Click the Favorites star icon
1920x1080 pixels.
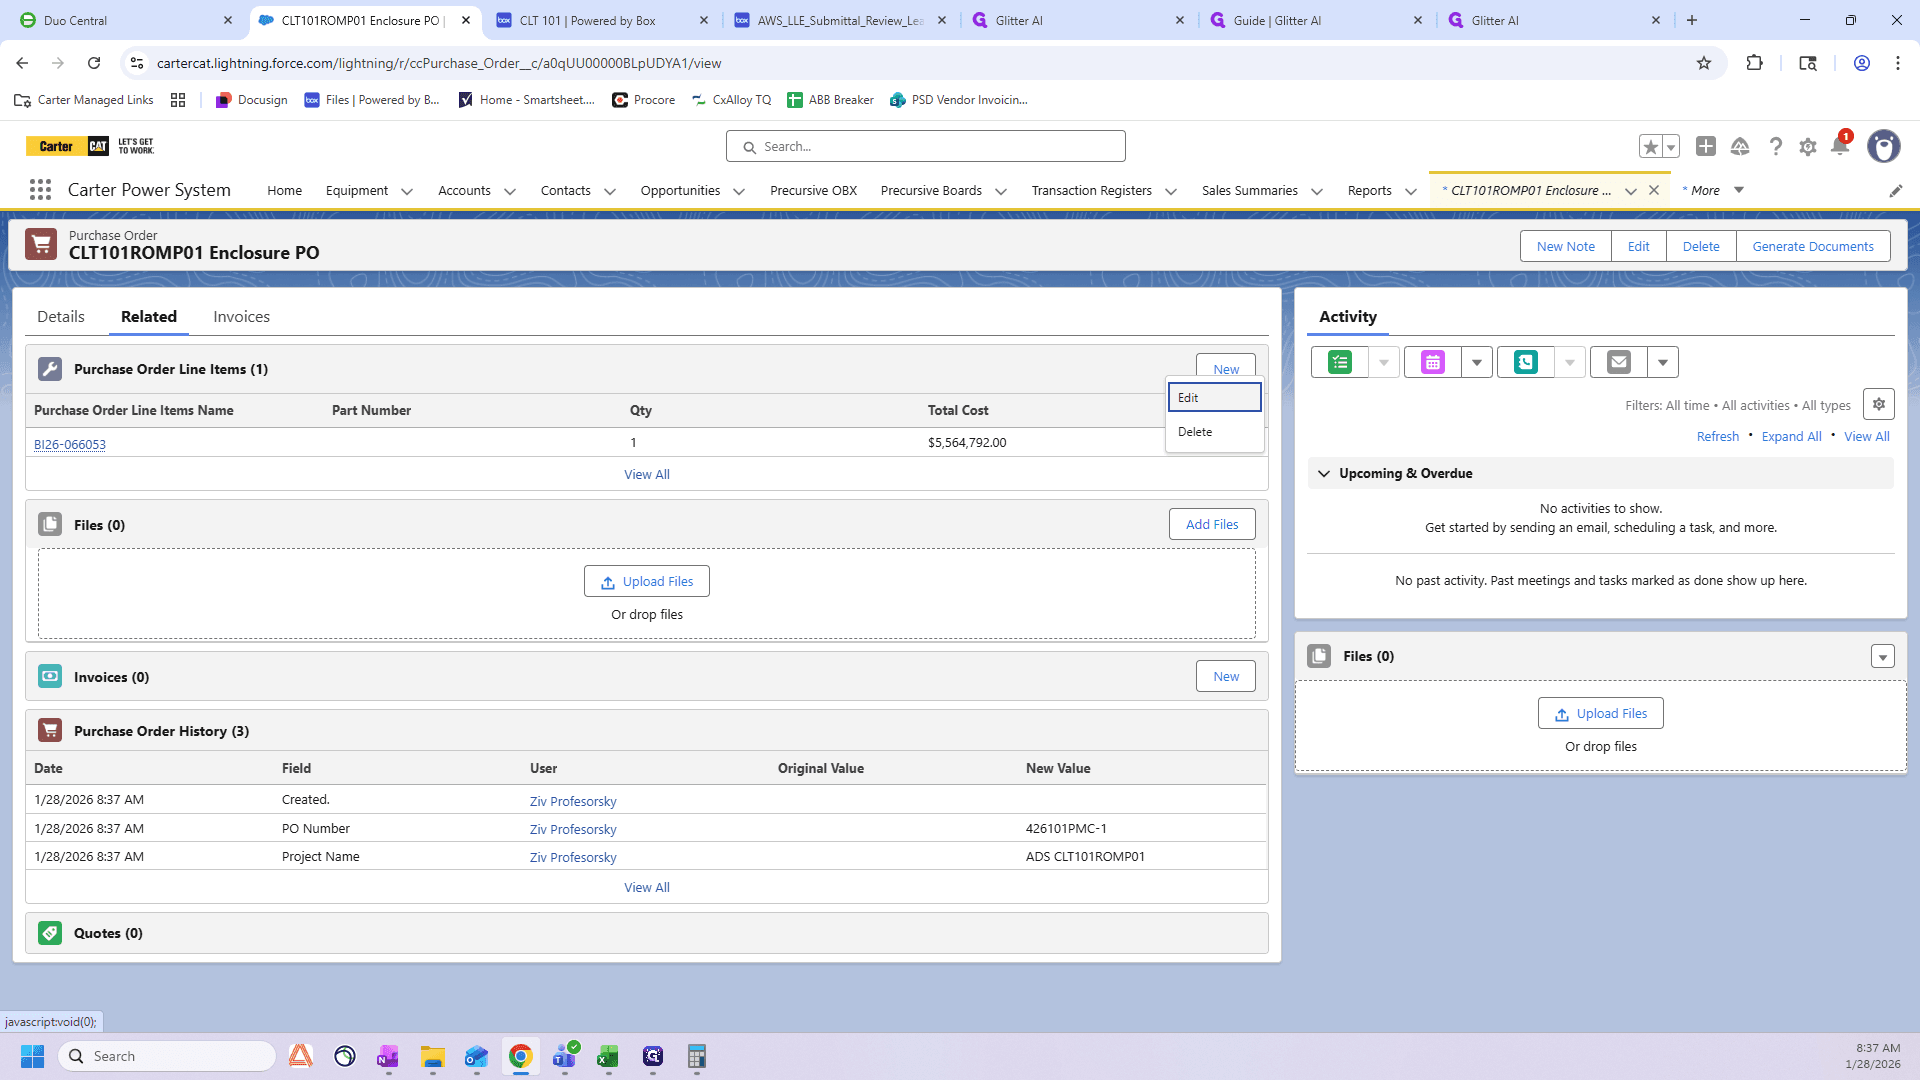coord(1650,147)
